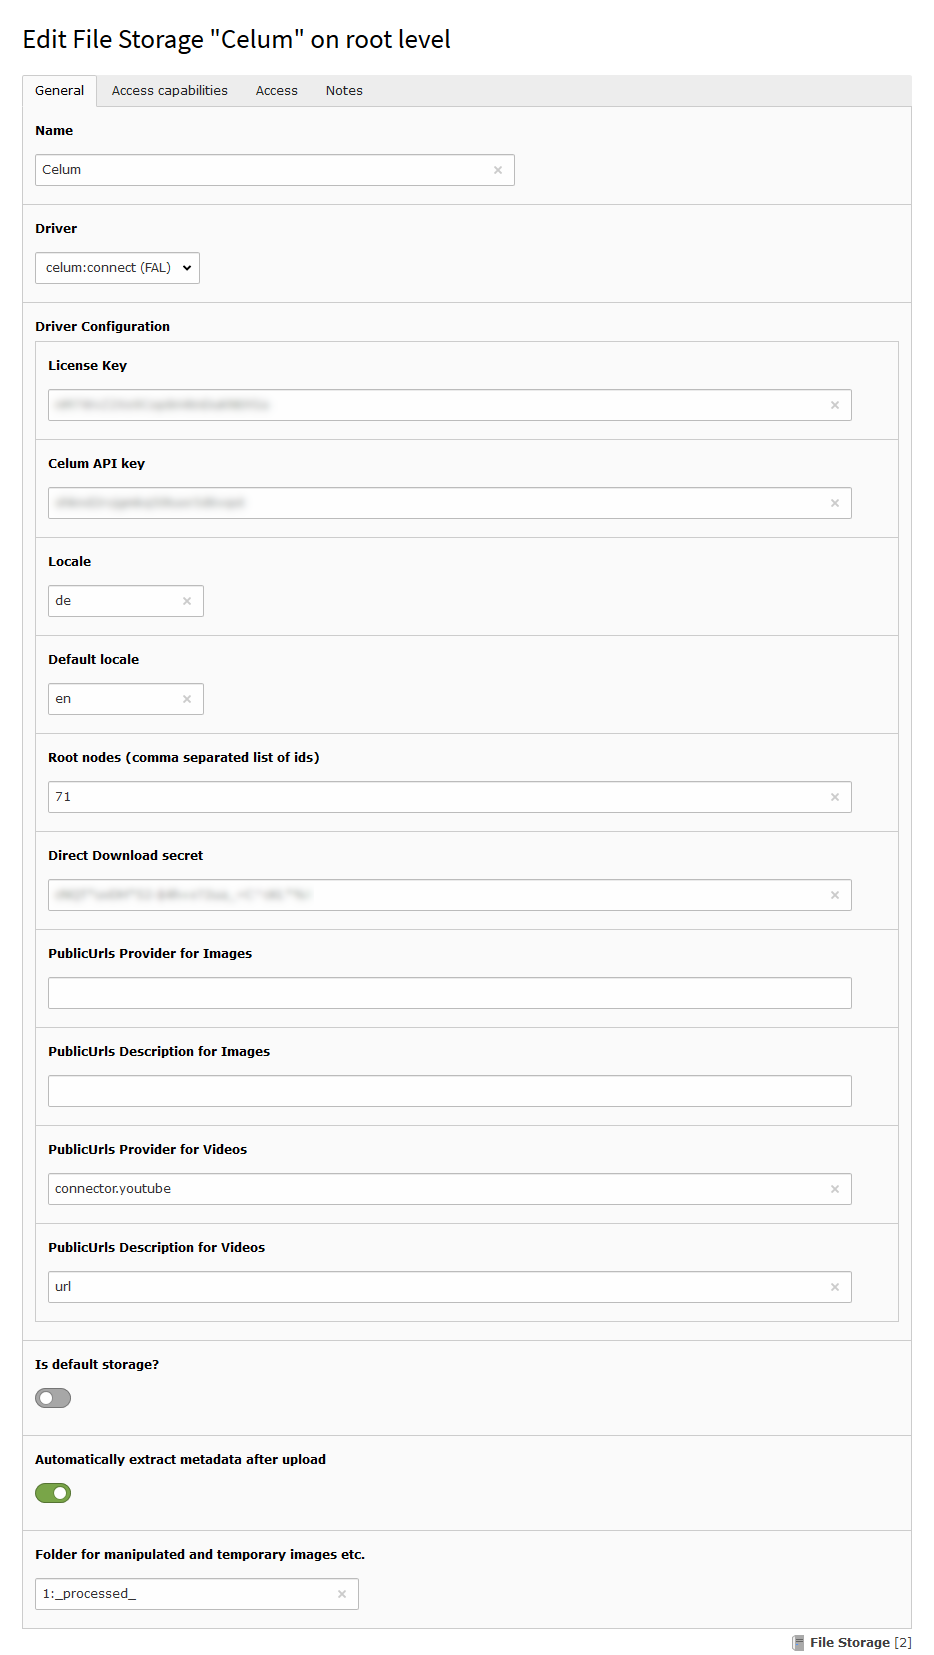The image size is (934, 1655).
Task: Clear the Direct Download secret field
Action: pyautogui.click(x=835, y=895)
